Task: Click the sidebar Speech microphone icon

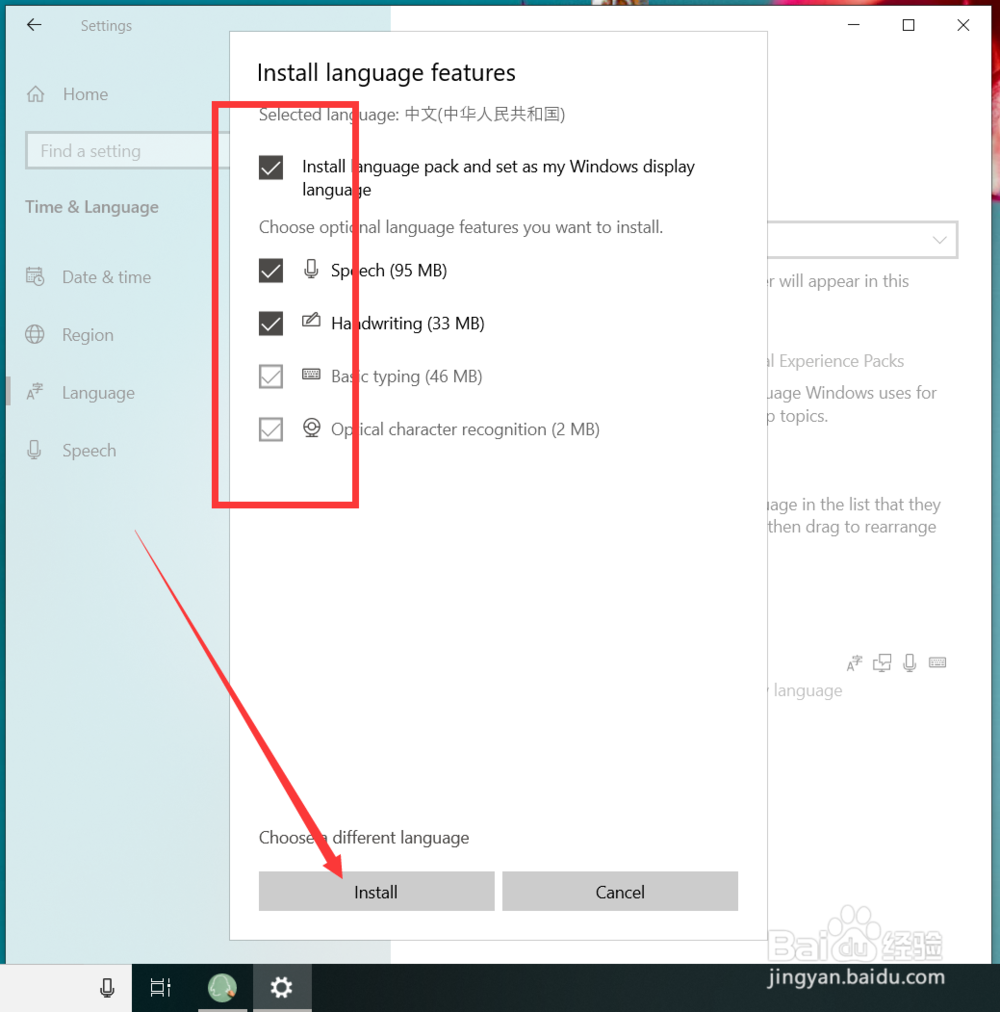Action: coord(34,450)
